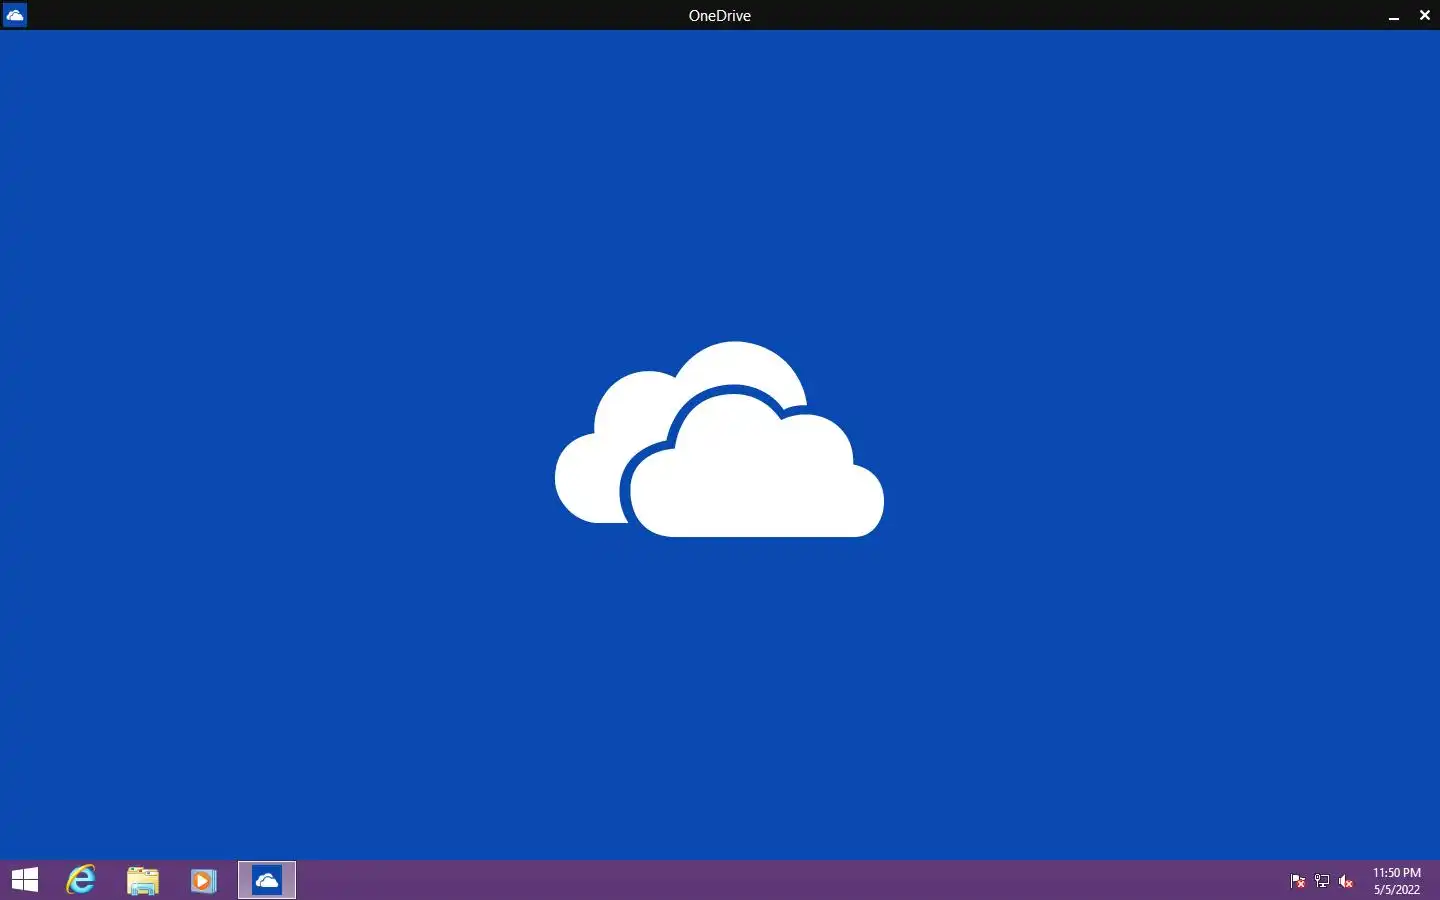Open File Explorer from the taskbar
Viewport: 1440px width, 900px height.
143,880
